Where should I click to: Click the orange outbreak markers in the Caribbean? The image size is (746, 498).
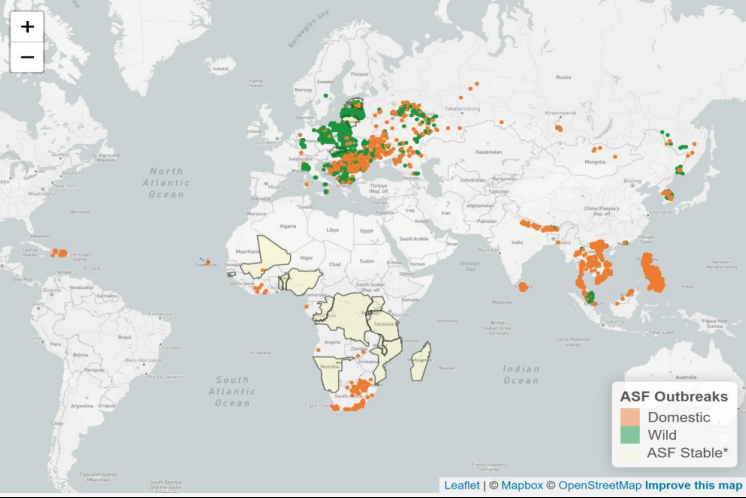pos(60,253)
